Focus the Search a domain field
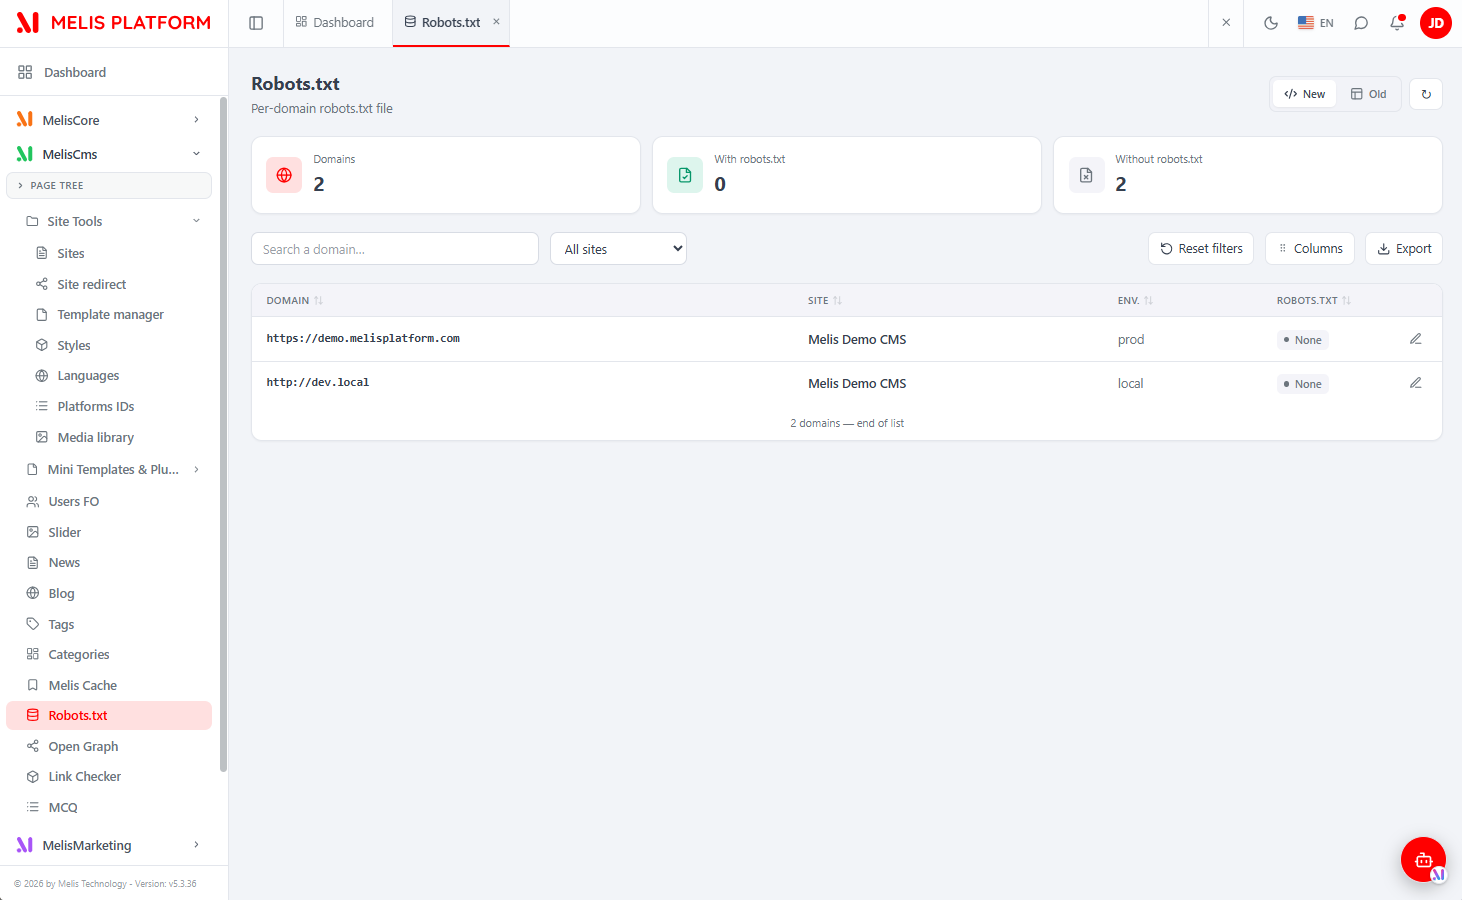This screenshot has width=1462, height=900. pos(395,249)
